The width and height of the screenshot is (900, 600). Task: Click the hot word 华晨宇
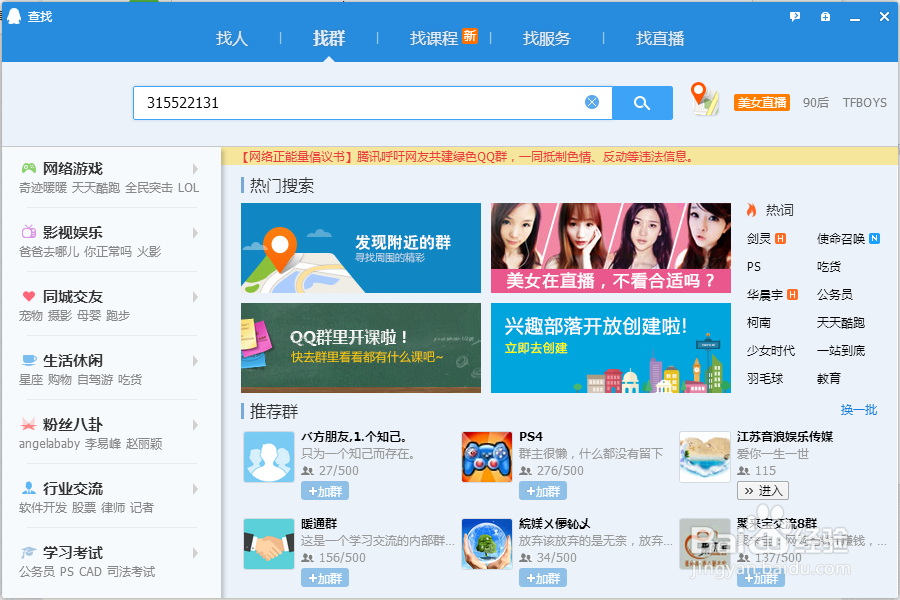(765, 295)
